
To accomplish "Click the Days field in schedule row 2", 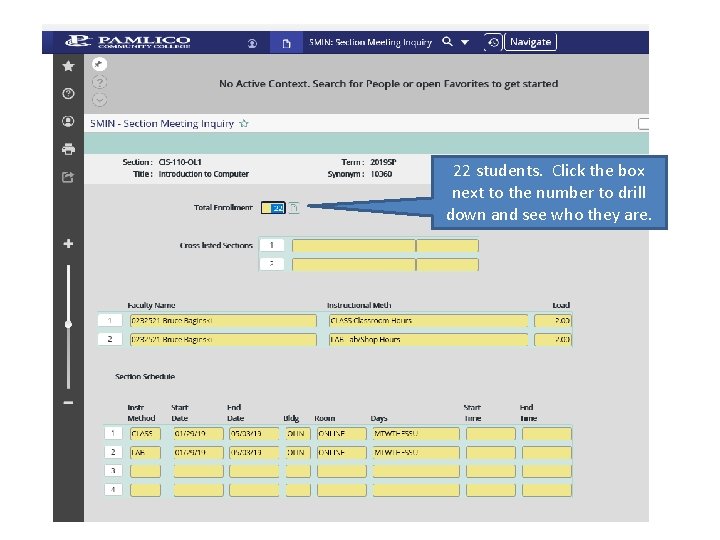I will click(x=416, y=452).
